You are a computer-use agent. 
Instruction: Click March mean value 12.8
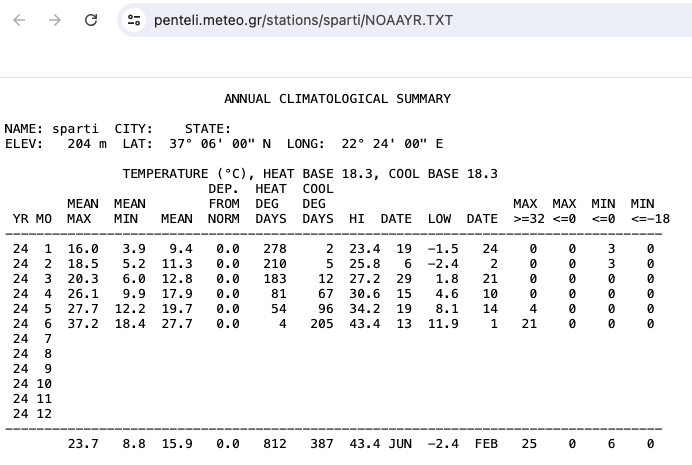[x=177, y=279]
